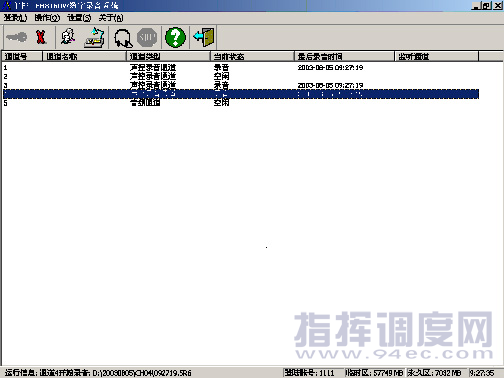Open the user management person icon
Viewport: 504px width, 378px height.
click(68, 37)
